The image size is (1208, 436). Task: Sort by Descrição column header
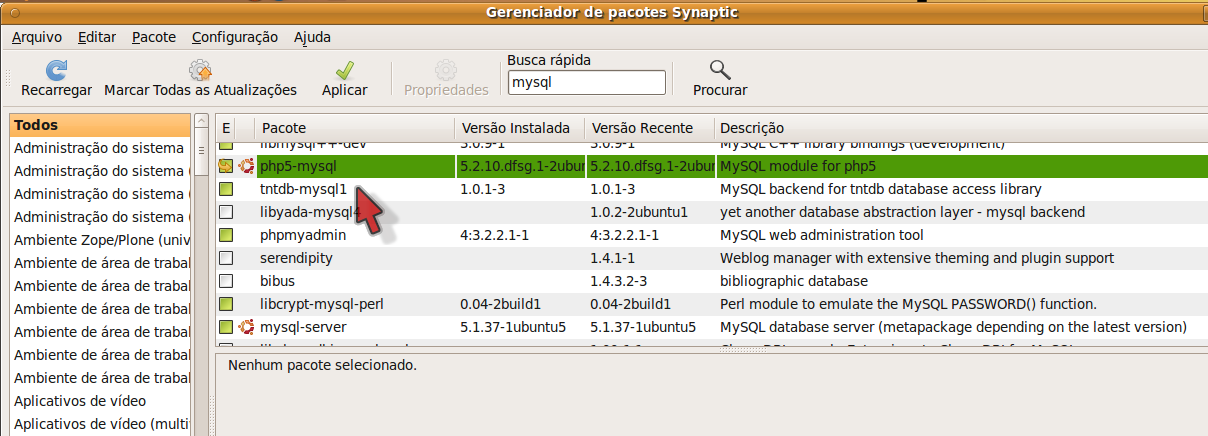pyautogui.click(x=960, y=128)
